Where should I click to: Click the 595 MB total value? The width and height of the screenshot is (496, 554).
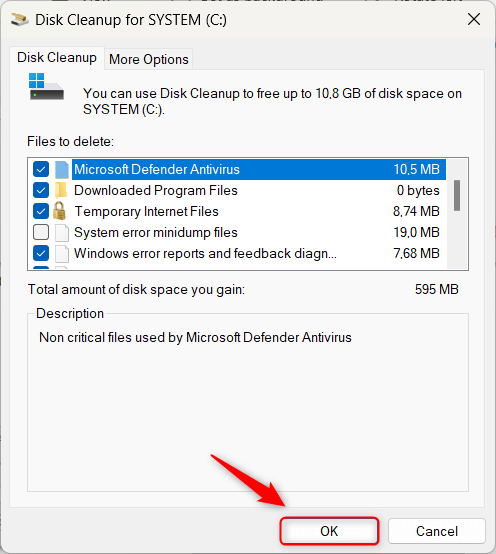436,289
